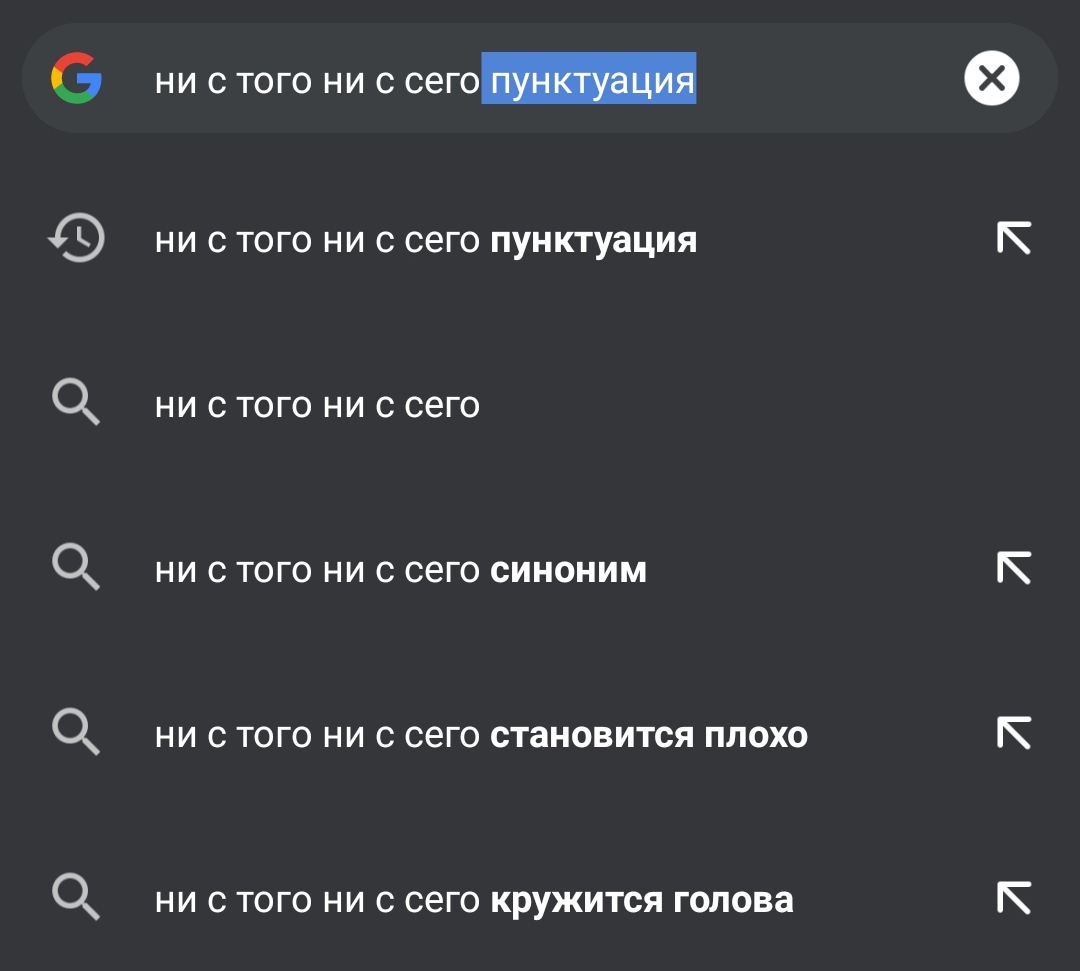Choose suggestion ending with 'становится плохо'
The image size is (1080, 971).
[x=540, y=735]
